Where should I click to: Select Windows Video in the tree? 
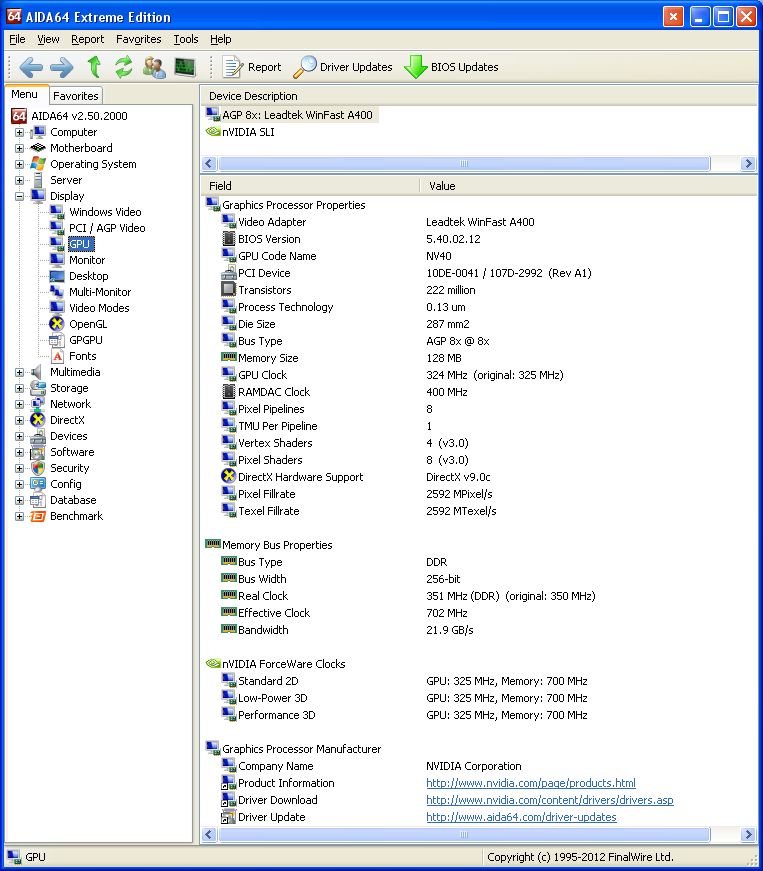[105, 212]
